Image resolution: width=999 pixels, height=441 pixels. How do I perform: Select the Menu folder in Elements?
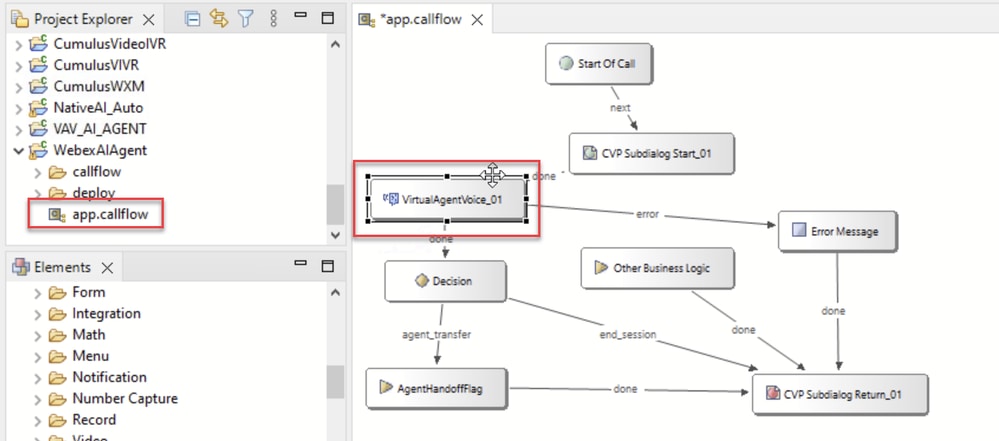tap(90, 356)
